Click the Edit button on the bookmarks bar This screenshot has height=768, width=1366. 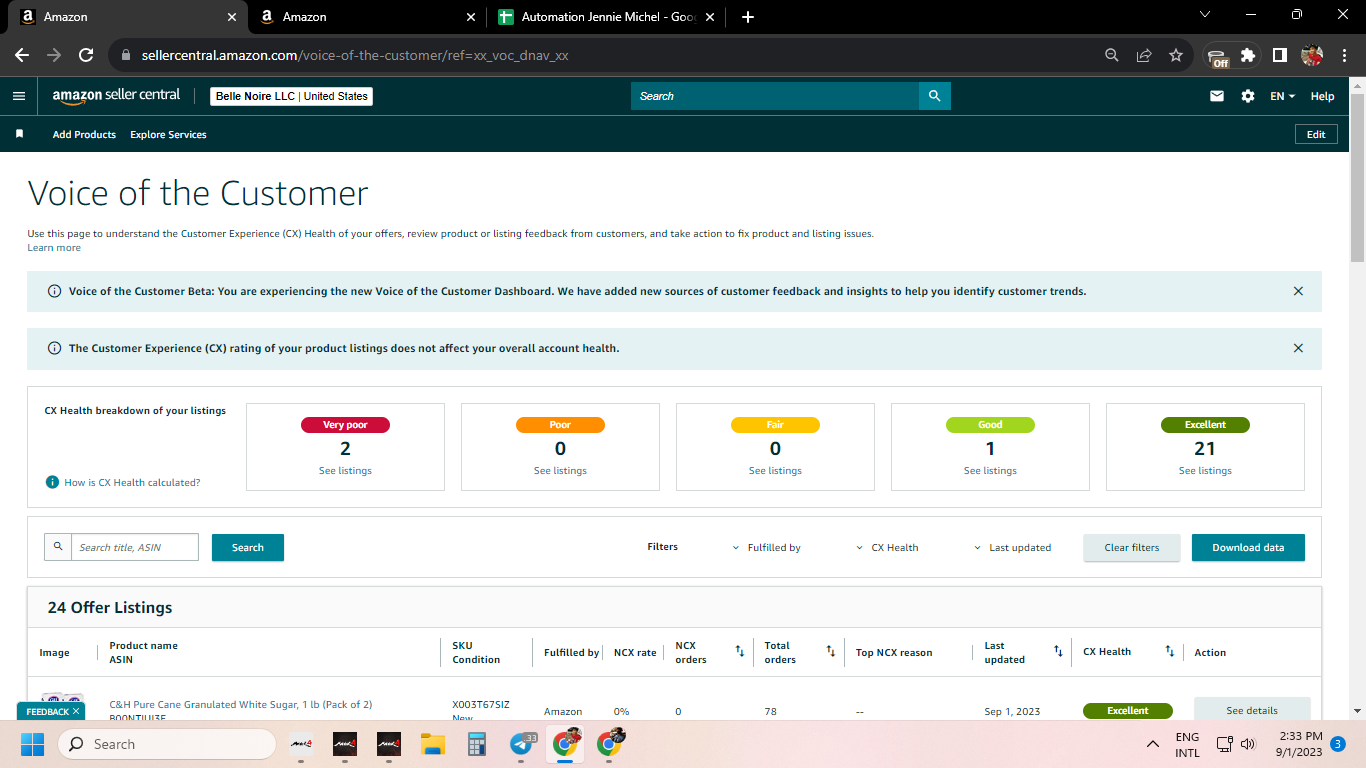(1316, 134)
